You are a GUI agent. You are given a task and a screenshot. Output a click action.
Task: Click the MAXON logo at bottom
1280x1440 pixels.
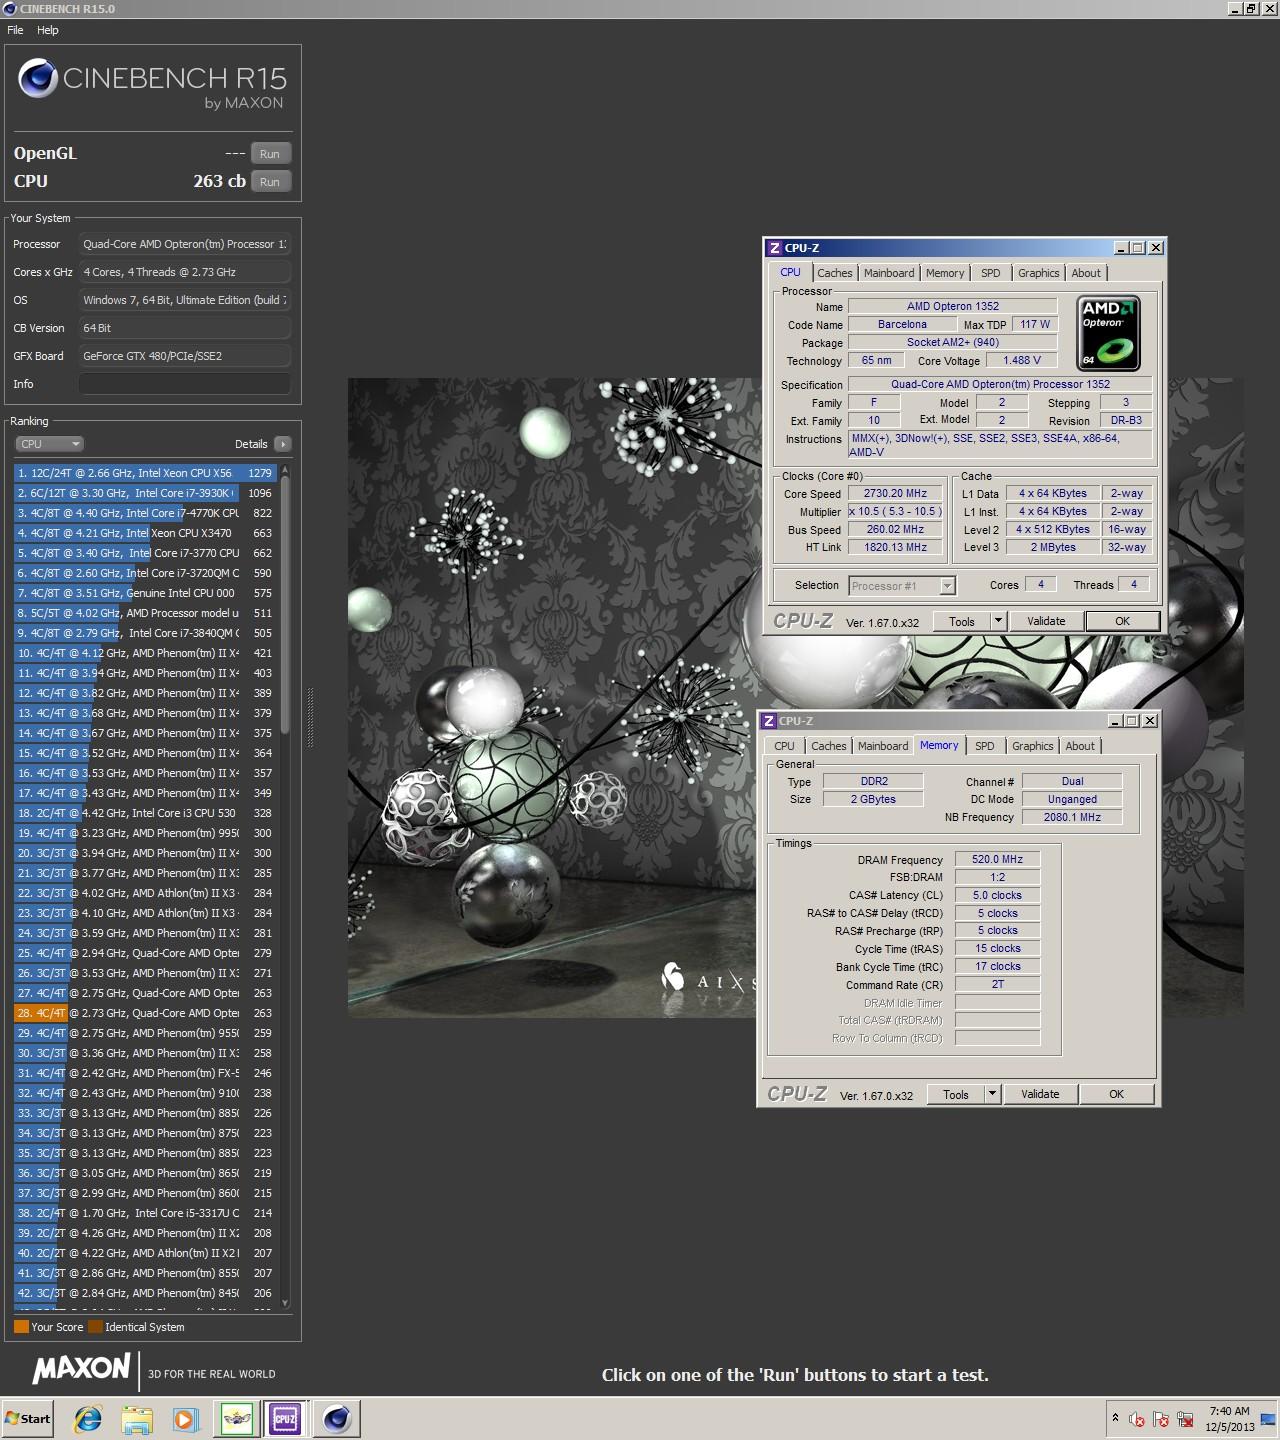click(81, 1370)
